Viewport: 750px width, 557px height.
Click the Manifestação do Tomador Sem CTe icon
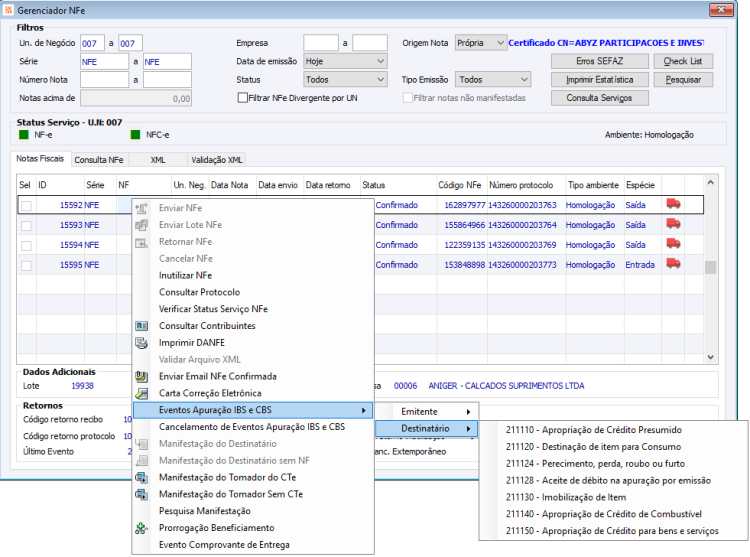pos(142,495)
